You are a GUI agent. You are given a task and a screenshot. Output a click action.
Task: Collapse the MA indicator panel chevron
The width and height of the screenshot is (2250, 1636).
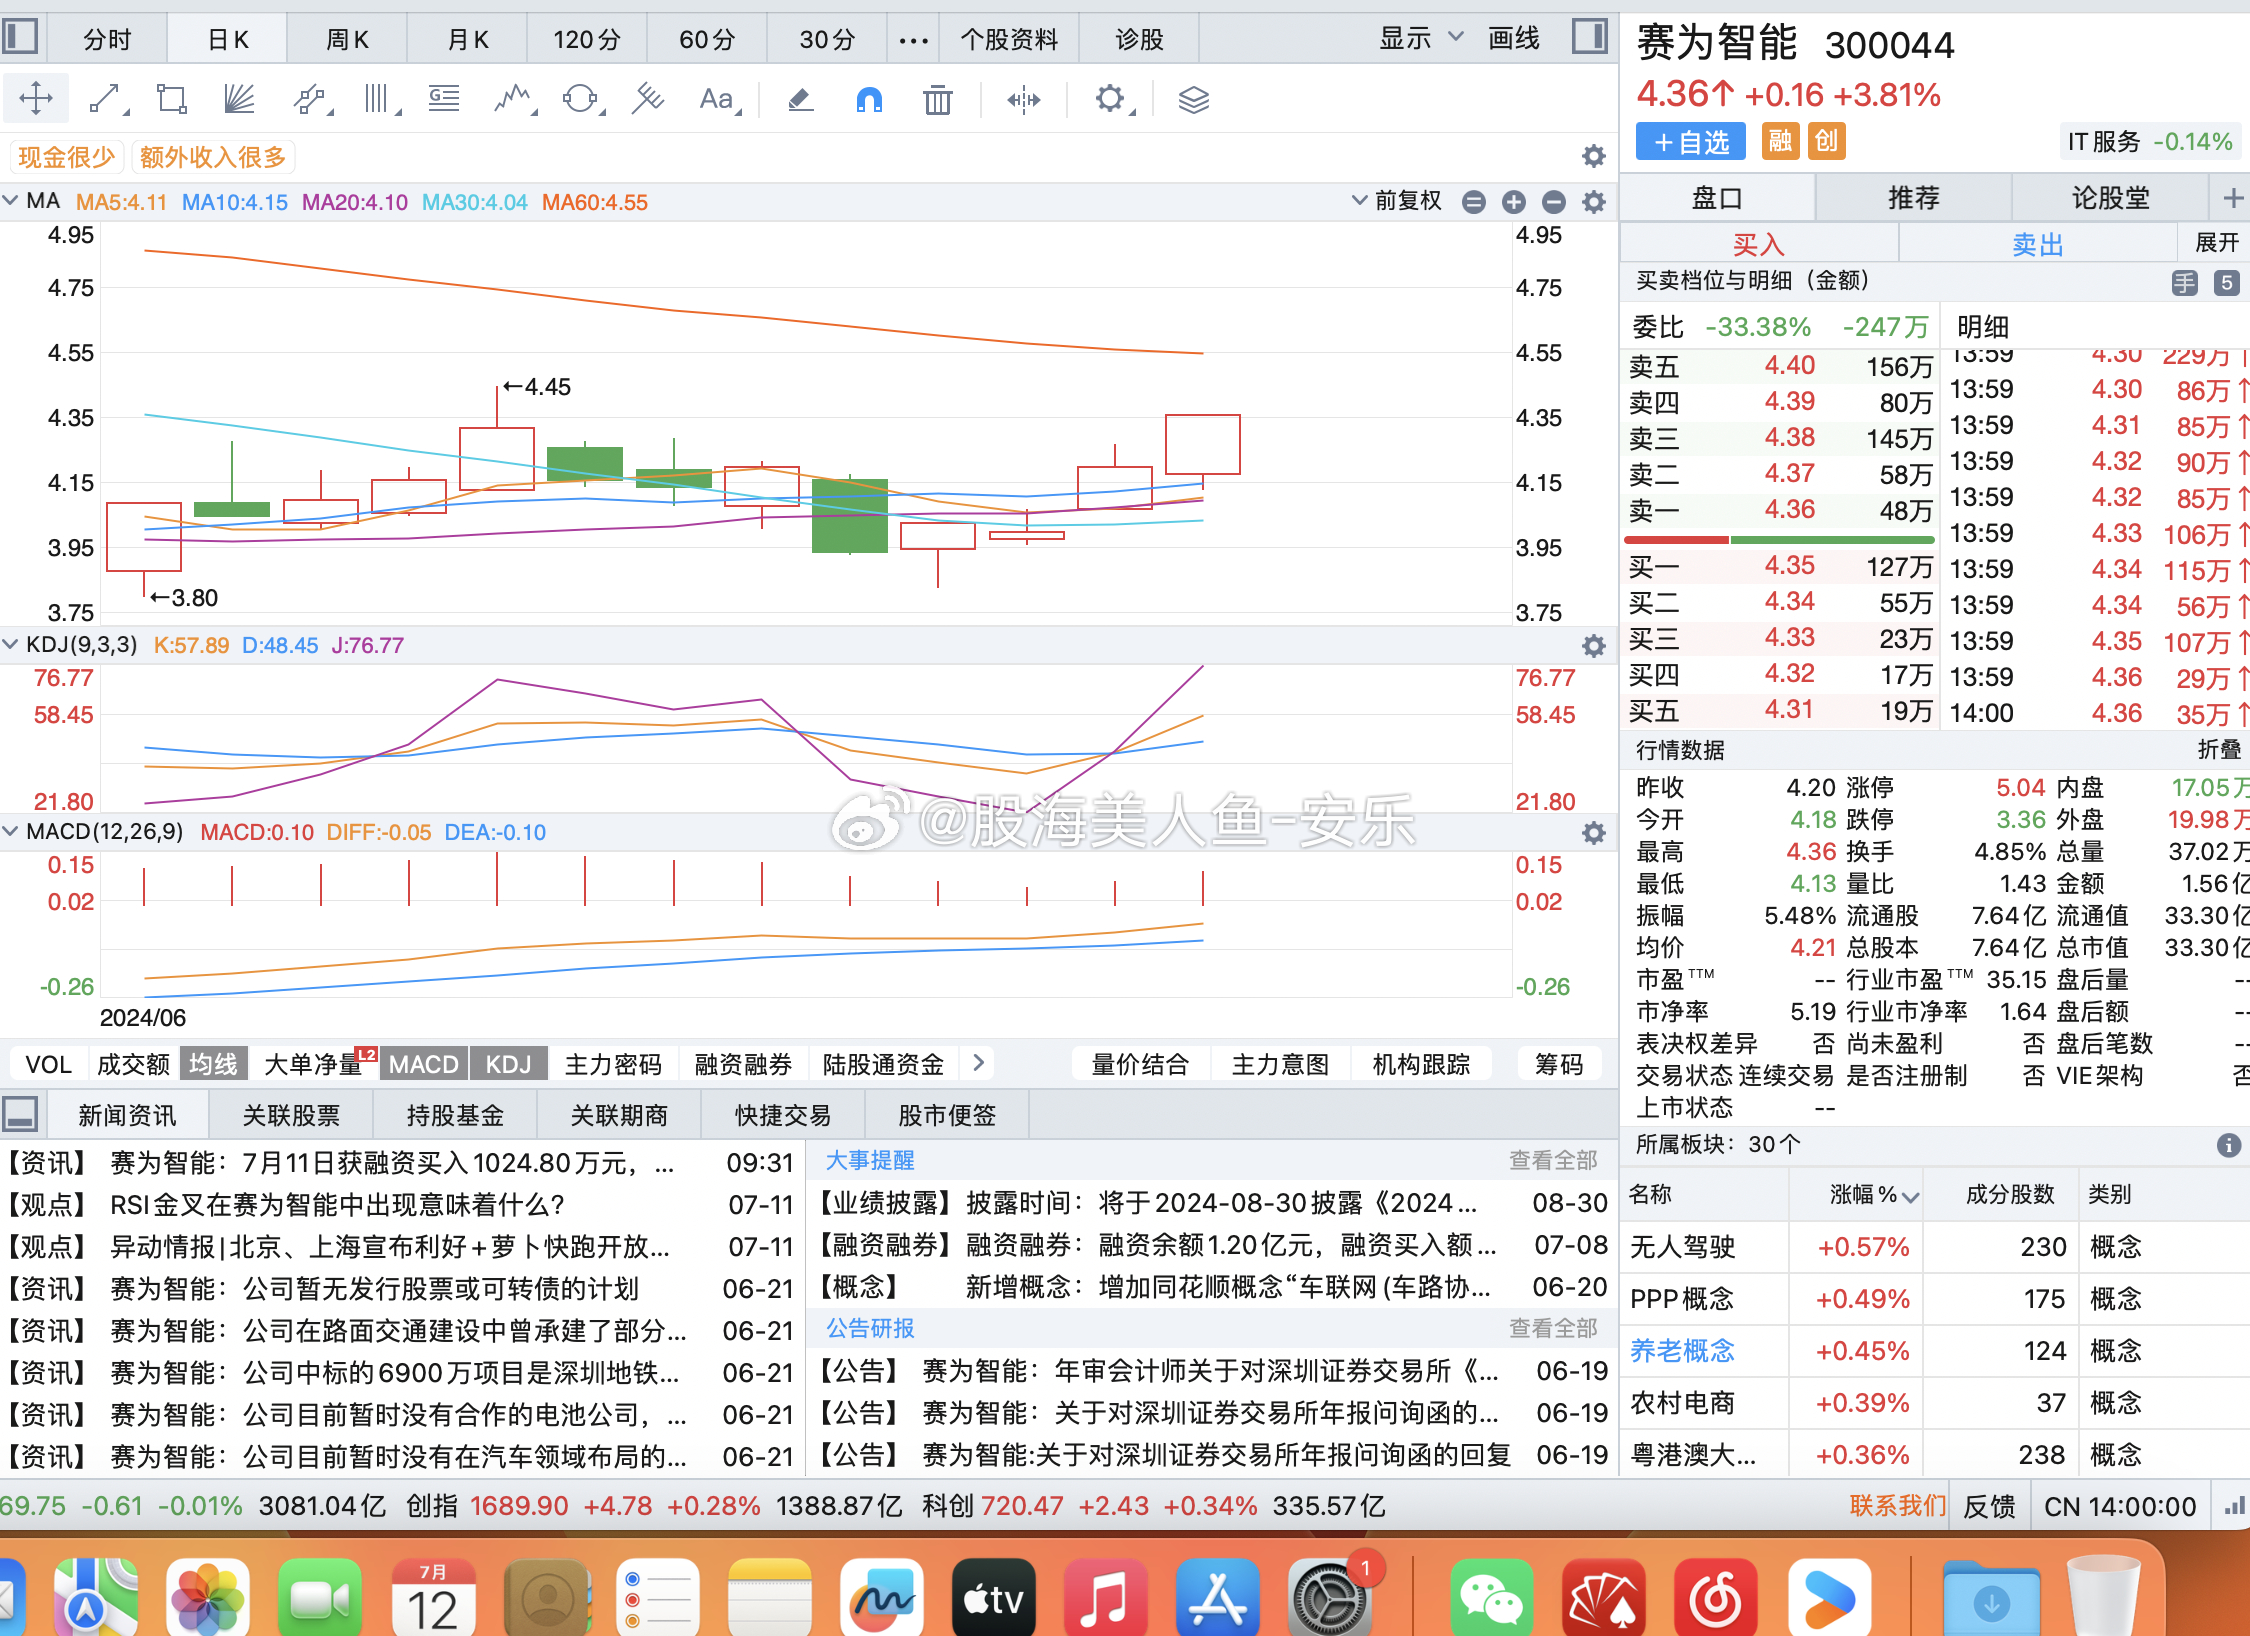pyautogui.click(x=10, y=200)
